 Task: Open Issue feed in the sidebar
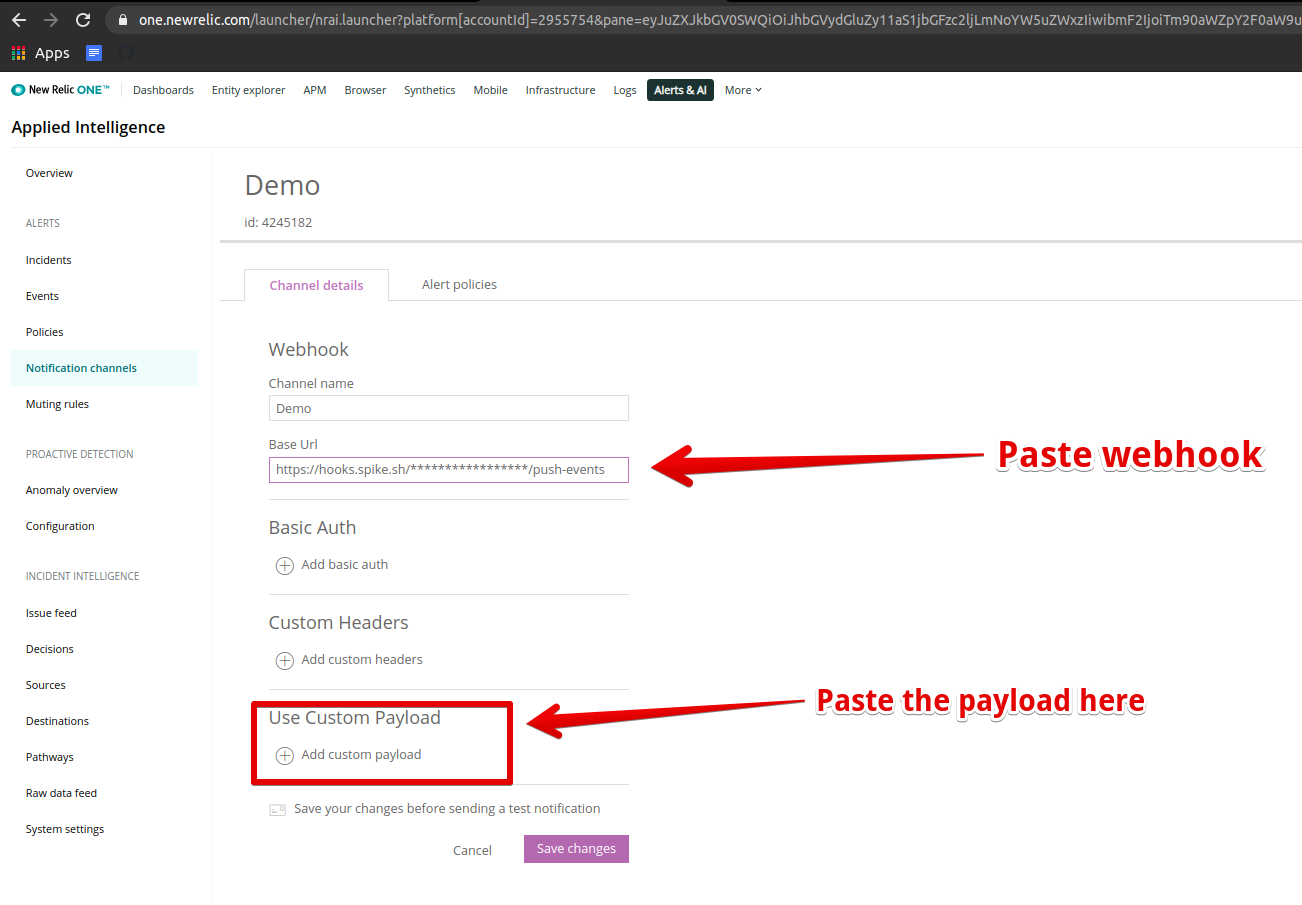point(51,613)
